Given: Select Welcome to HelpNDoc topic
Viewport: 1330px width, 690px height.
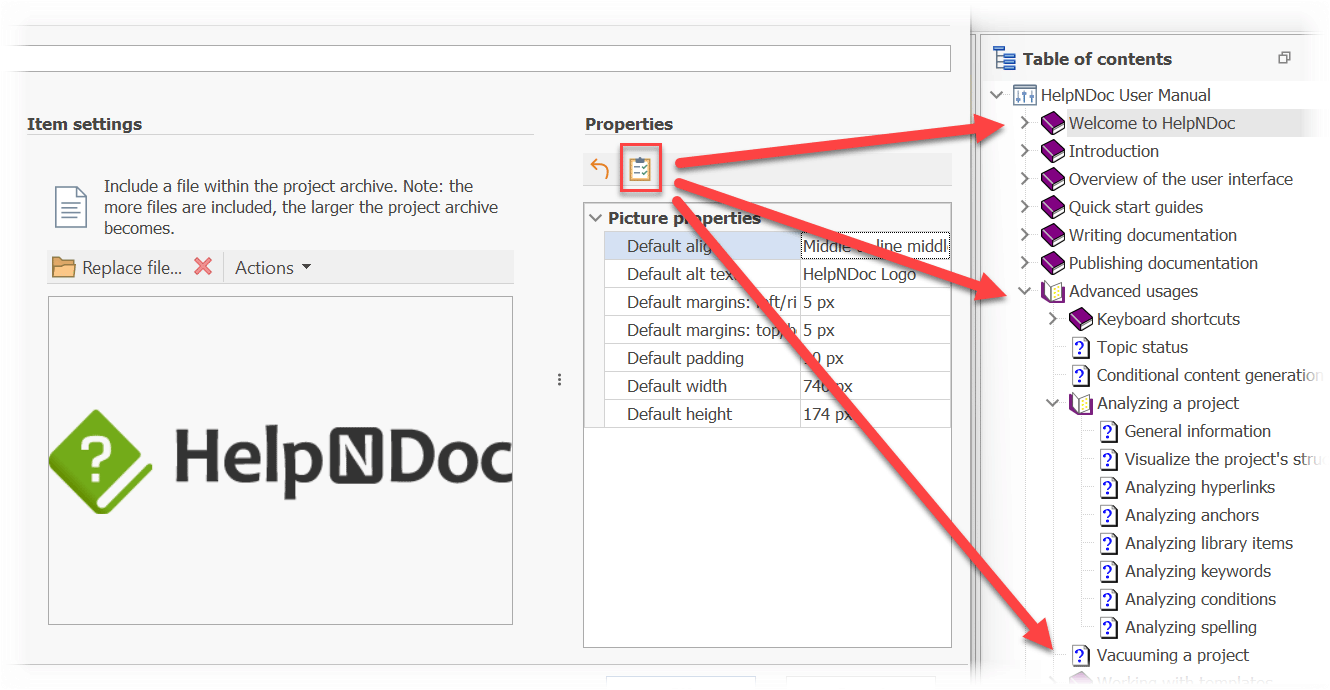Looking at the screenshot, I should pyautogui.click(x=1152, y=123).
